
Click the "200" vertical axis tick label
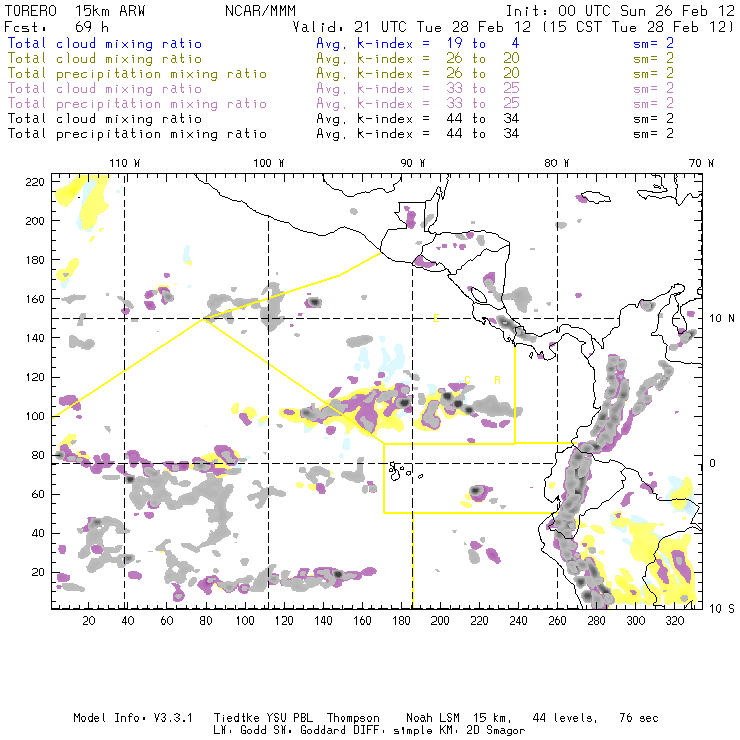click(x=35, y=221)
